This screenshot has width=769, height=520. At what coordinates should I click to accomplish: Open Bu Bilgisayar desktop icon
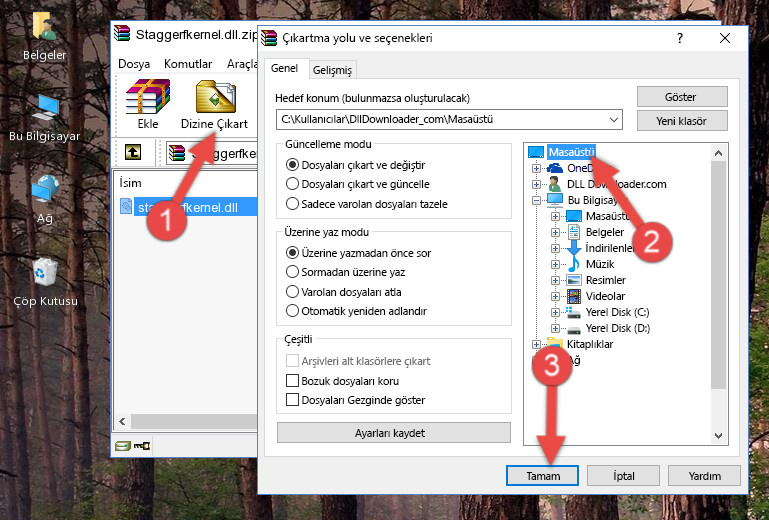pyautogui.click(x=45, y=107)
